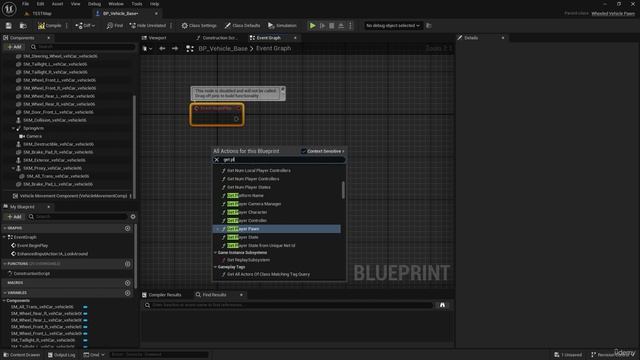Select the Event BeginPlay node
The height and width of the screenshot is (360, 640).
point(217,114)
